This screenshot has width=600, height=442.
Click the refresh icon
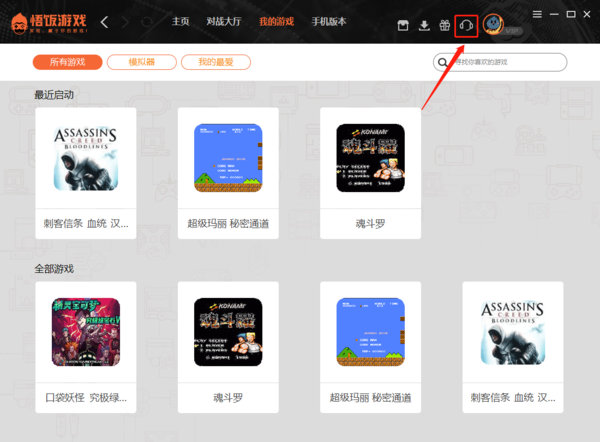coord(147,22)
